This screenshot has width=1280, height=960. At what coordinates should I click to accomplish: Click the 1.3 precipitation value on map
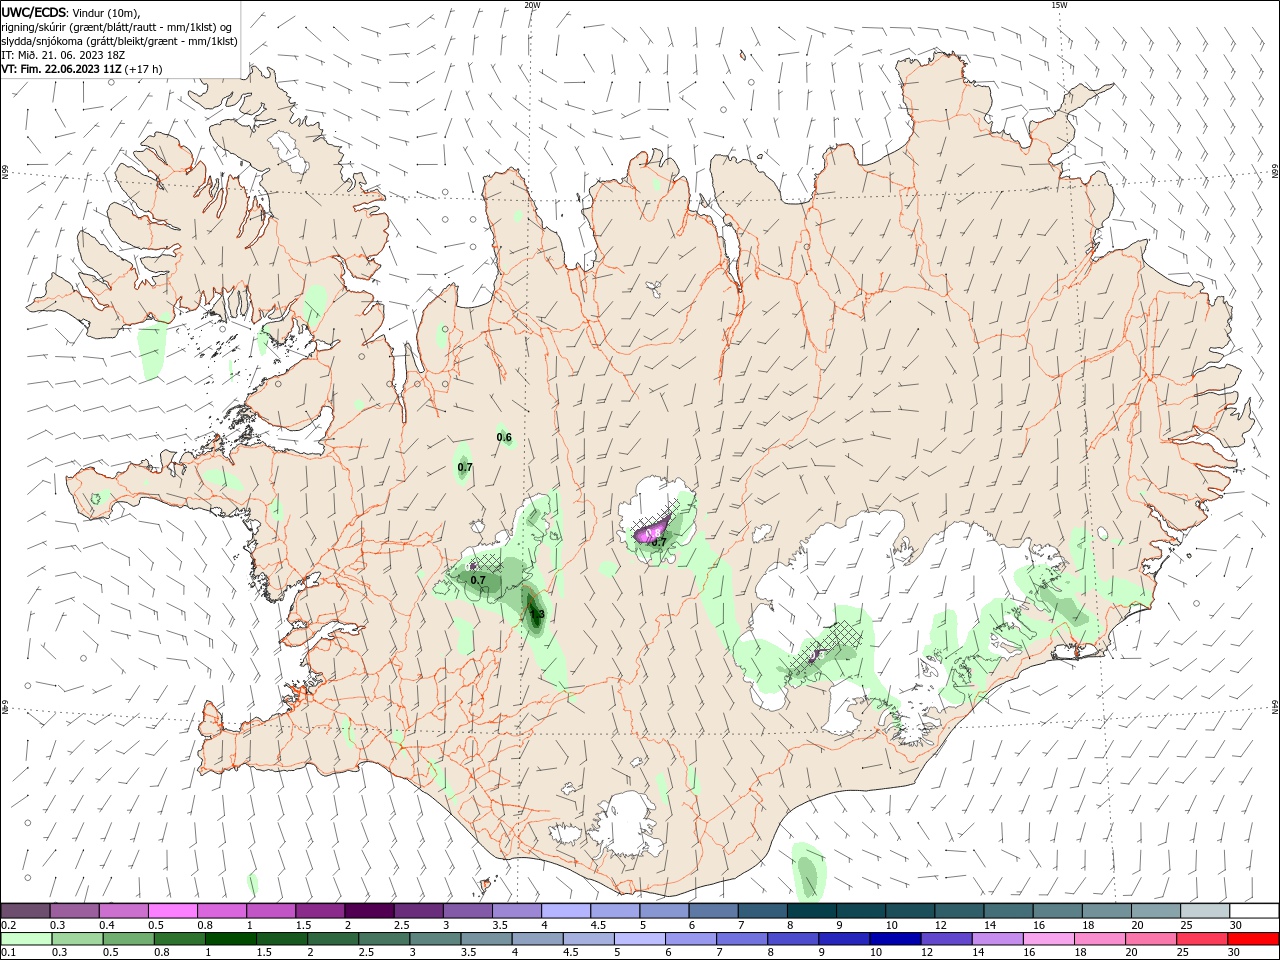click(537, 614)
